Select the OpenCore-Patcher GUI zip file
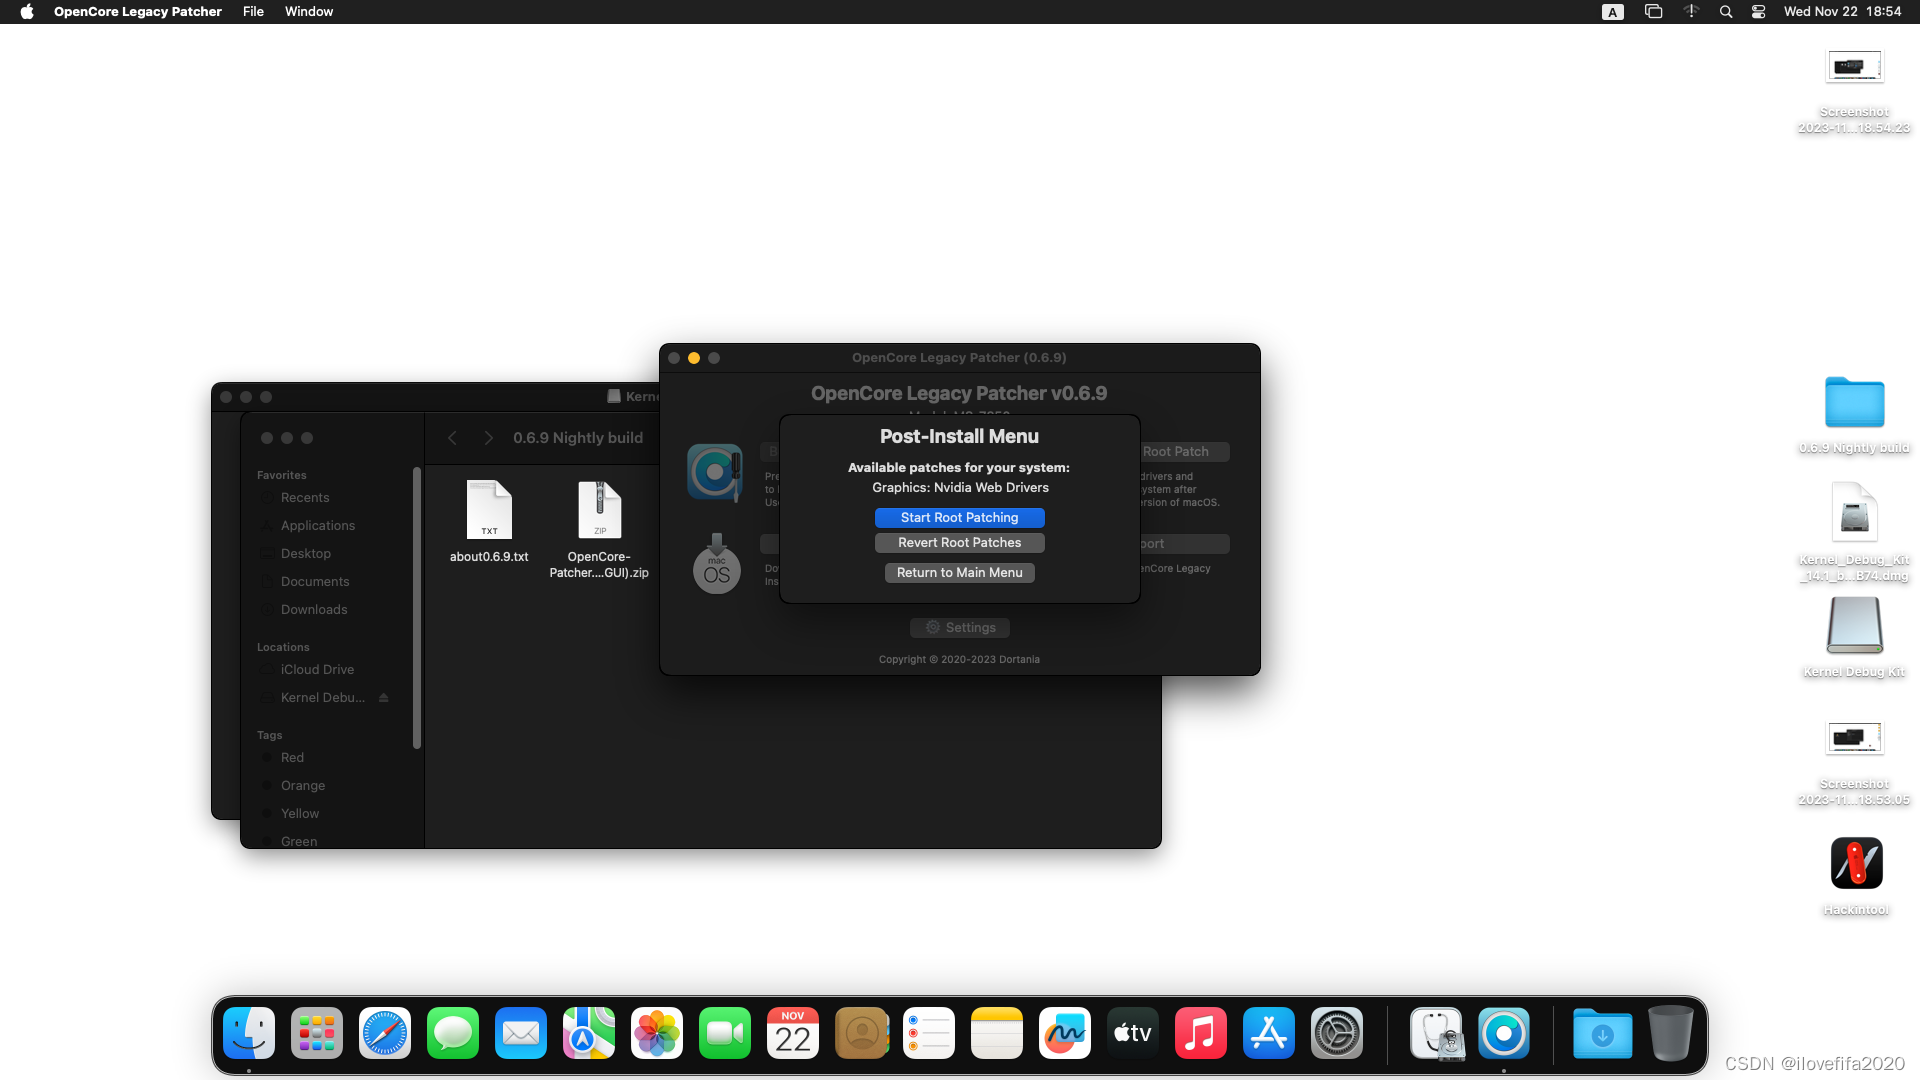Screen dimensions: 1920x1080 point(599,510)
